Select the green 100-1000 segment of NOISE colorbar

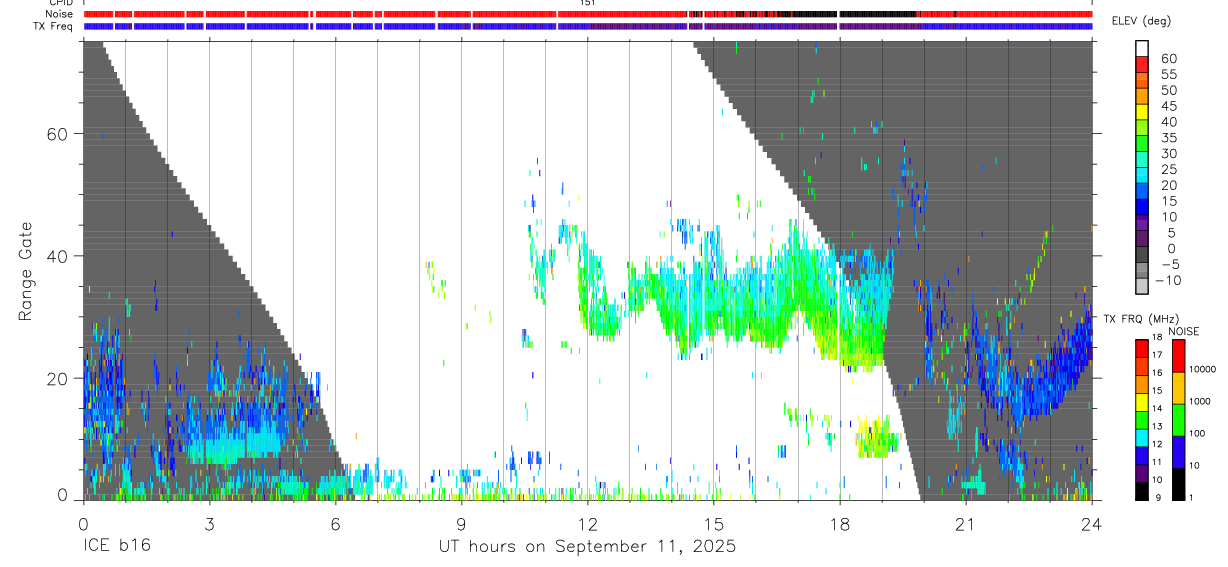(x=1178, y=418)
